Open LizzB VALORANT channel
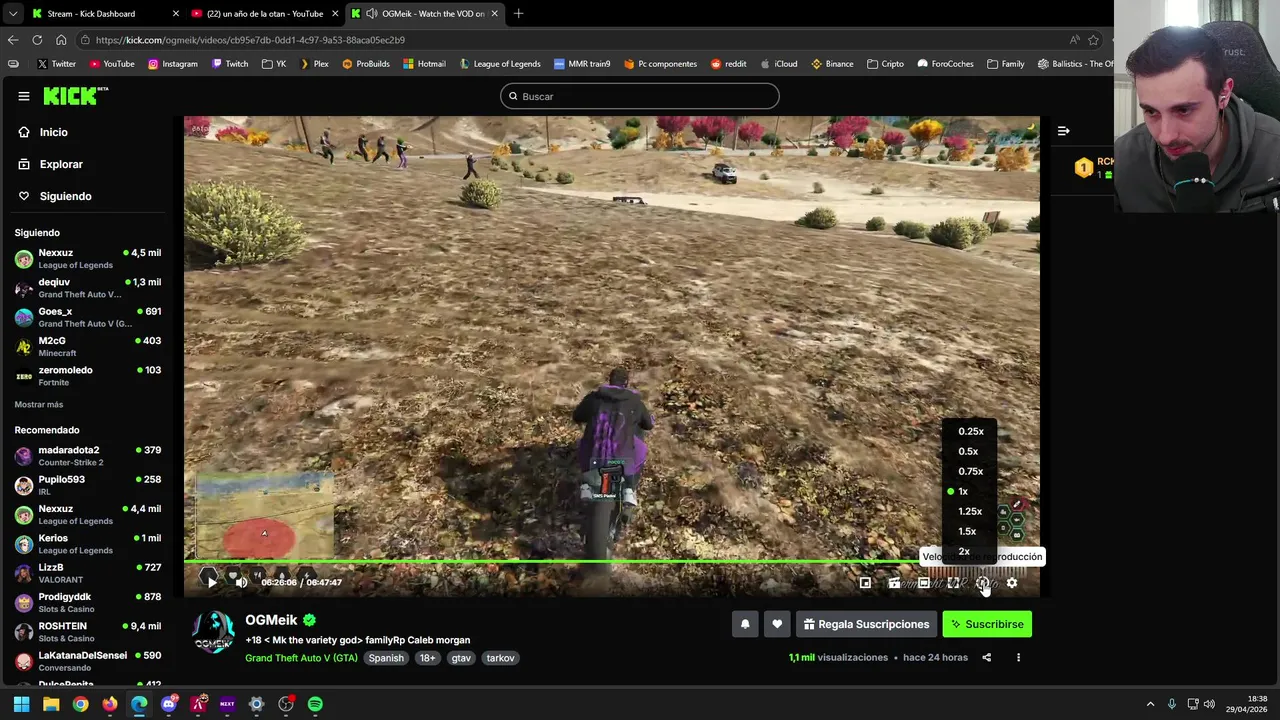The width and height of the screenshot is (1280, 720). click(x=88, y=573)
